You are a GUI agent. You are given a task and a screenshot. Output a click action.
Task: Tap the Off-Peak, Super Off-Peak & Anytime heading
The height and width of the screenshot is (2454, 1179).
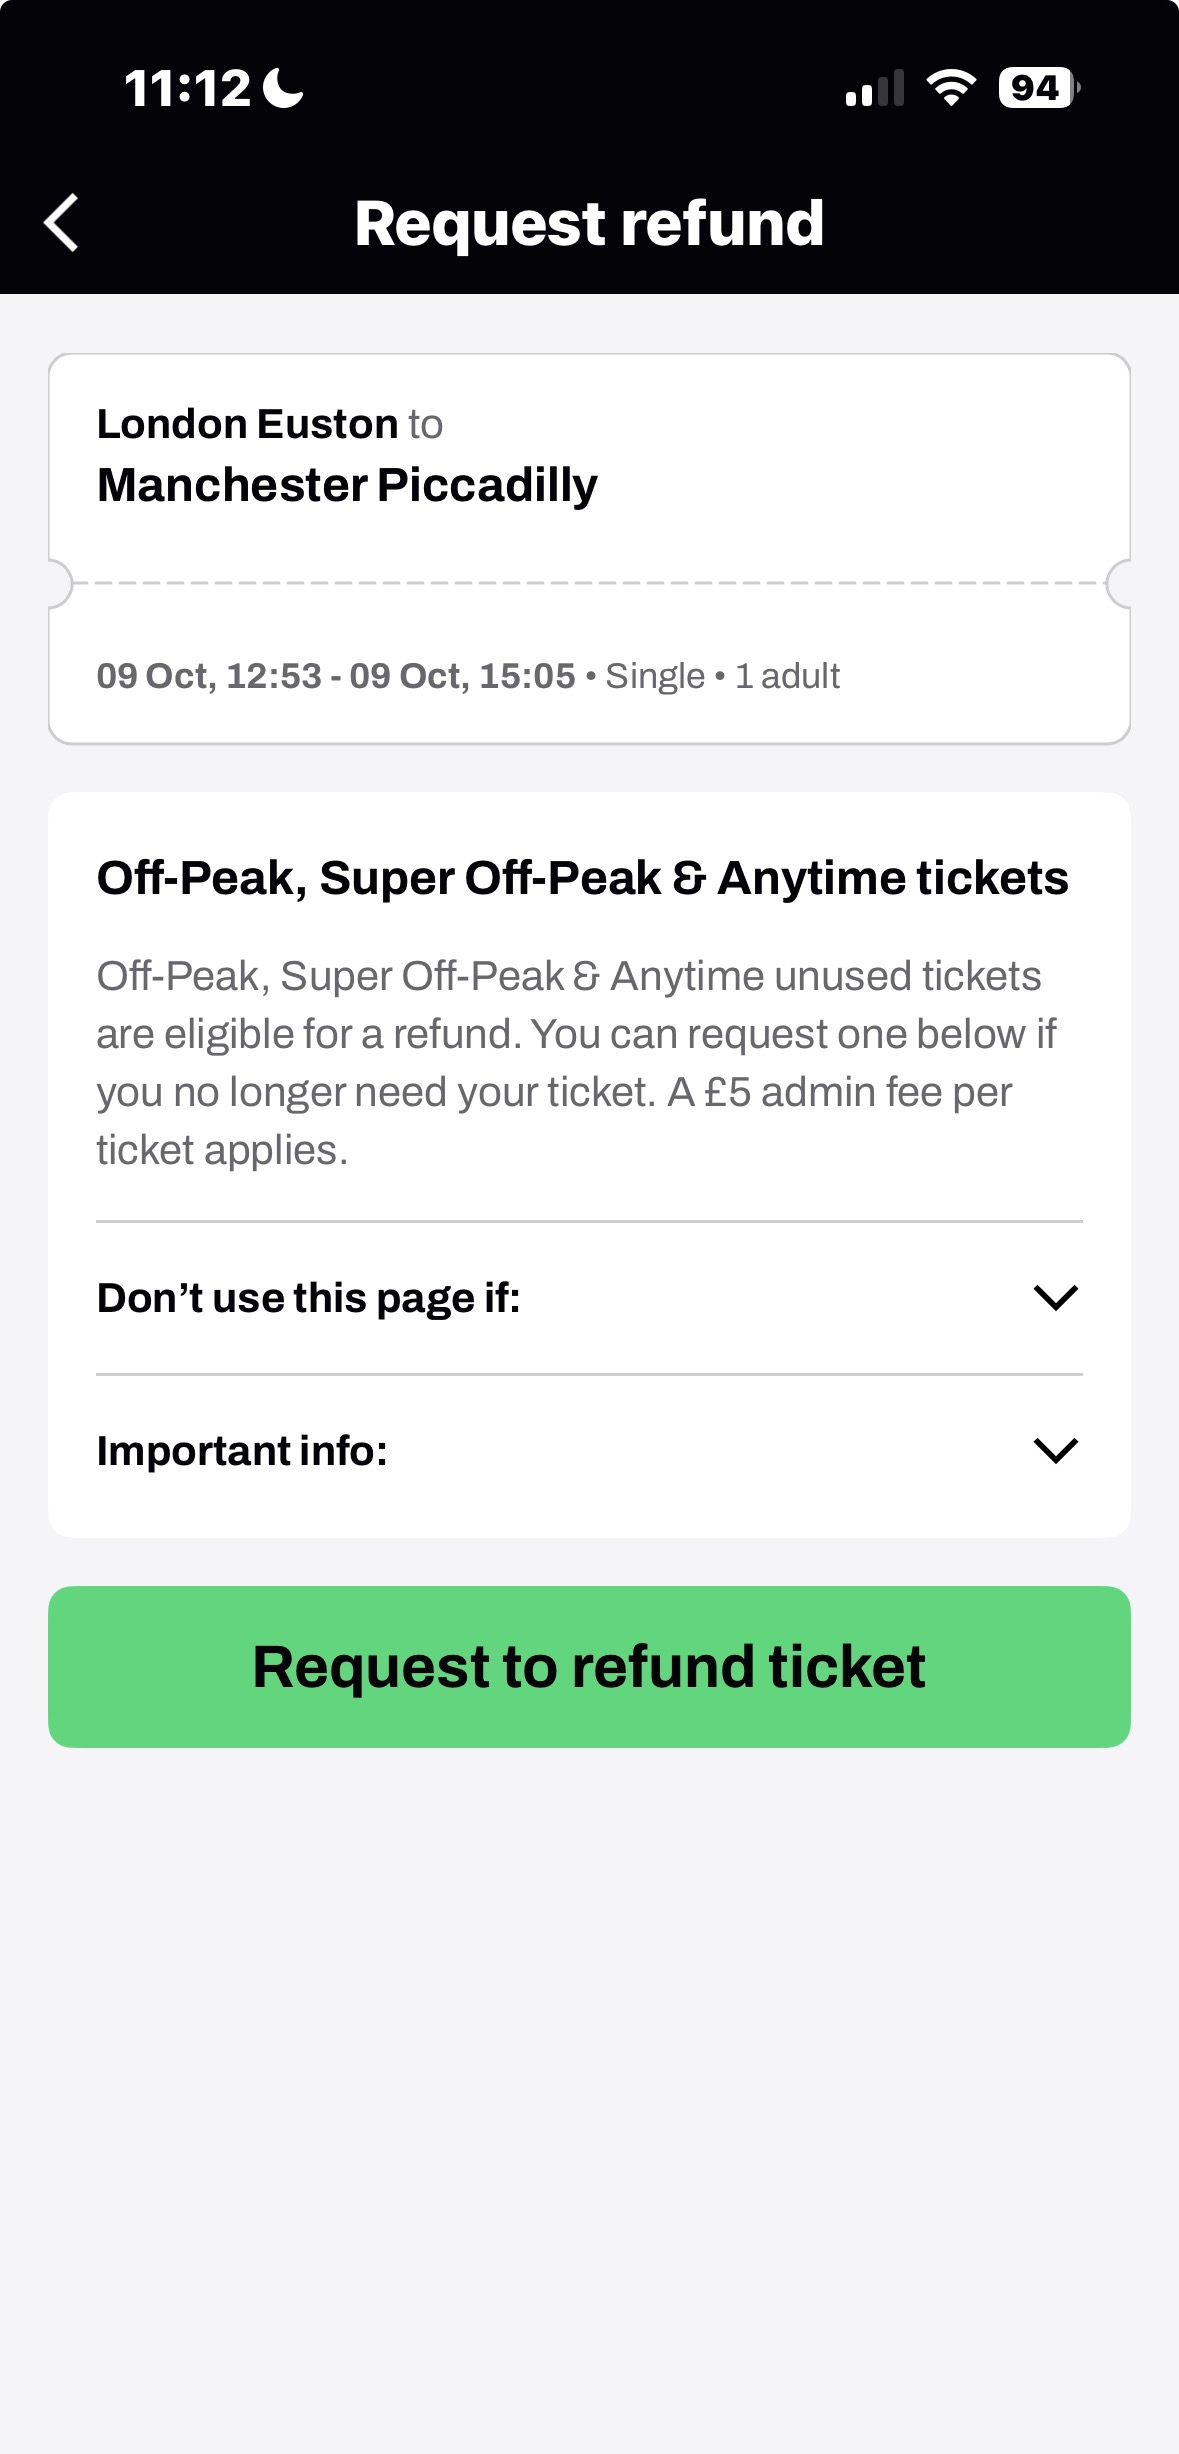click(582, 878)
